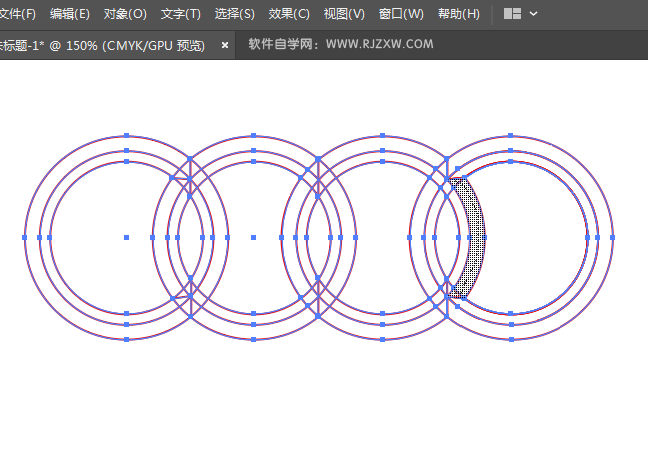Expand the arrange documents dropdown arrow
The image size is (648, 461).
point(534,14)
